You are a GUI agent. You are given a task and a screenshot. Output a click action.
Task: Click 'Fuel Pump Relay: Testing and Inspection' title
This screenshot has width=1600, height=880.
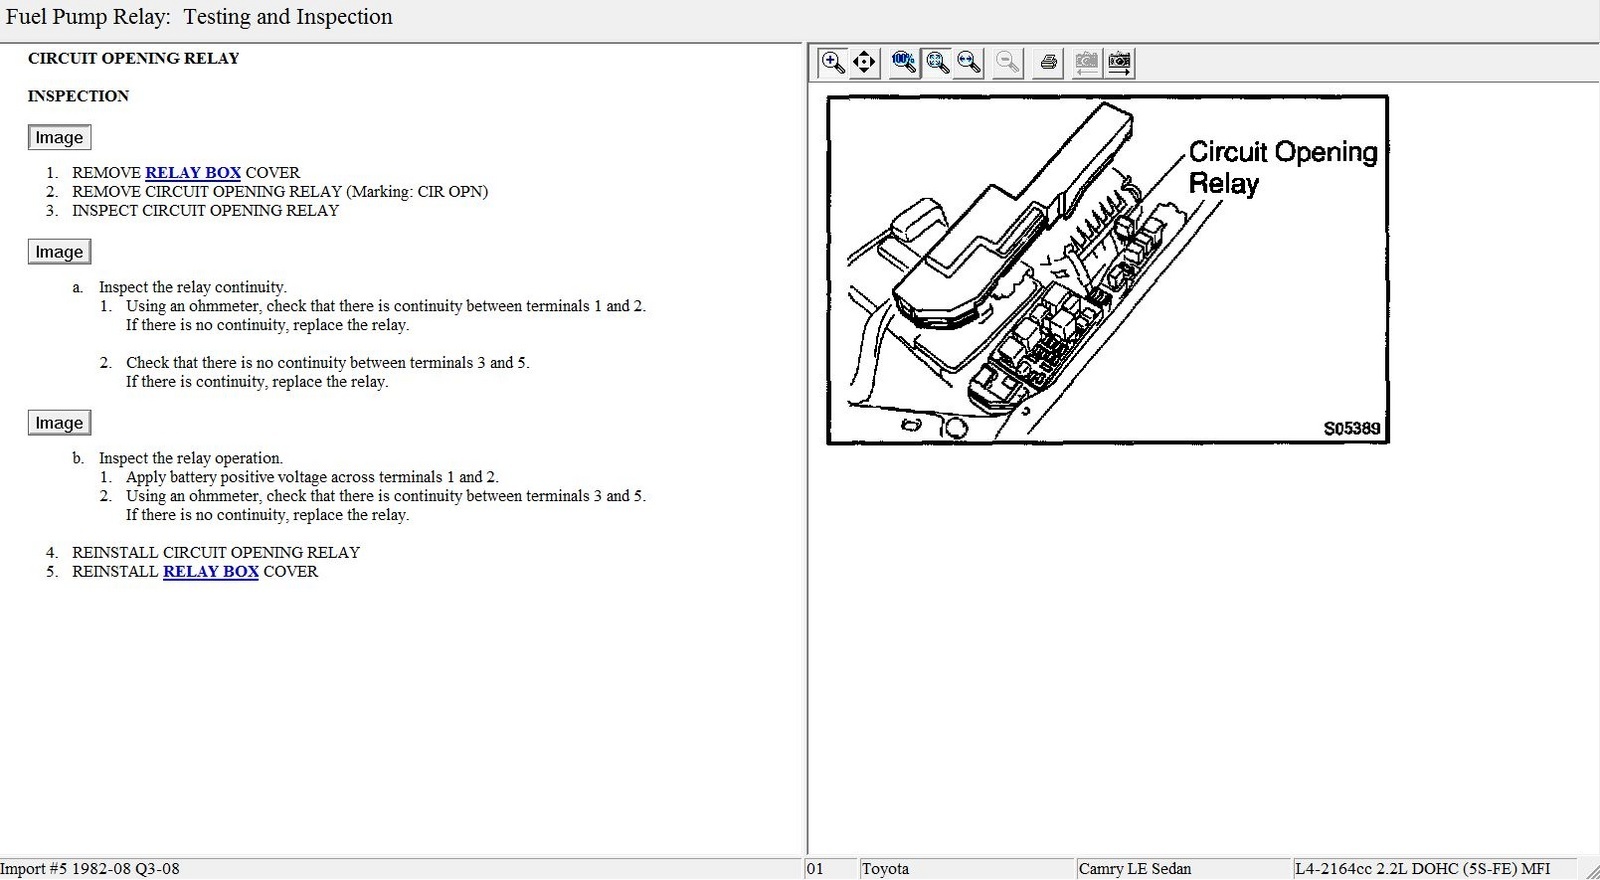(199, 17)
